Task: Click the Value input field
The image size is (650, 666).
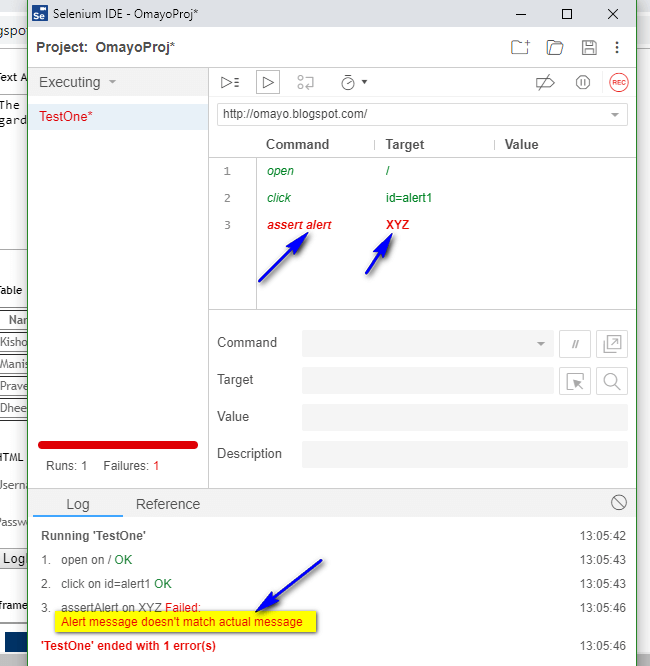Action: tap(465, 417)
